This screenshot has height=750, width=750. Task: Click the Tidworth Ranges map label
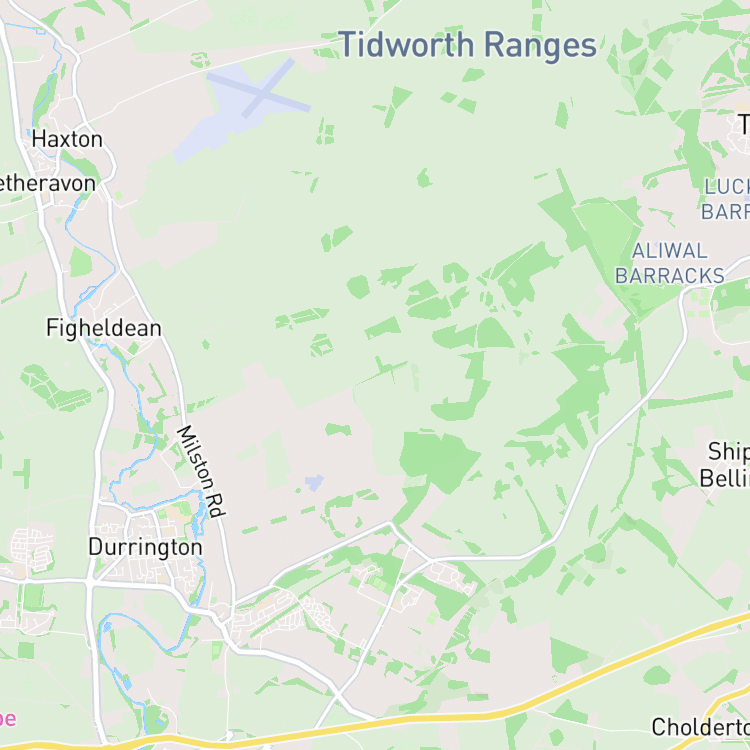click(467, 45)
